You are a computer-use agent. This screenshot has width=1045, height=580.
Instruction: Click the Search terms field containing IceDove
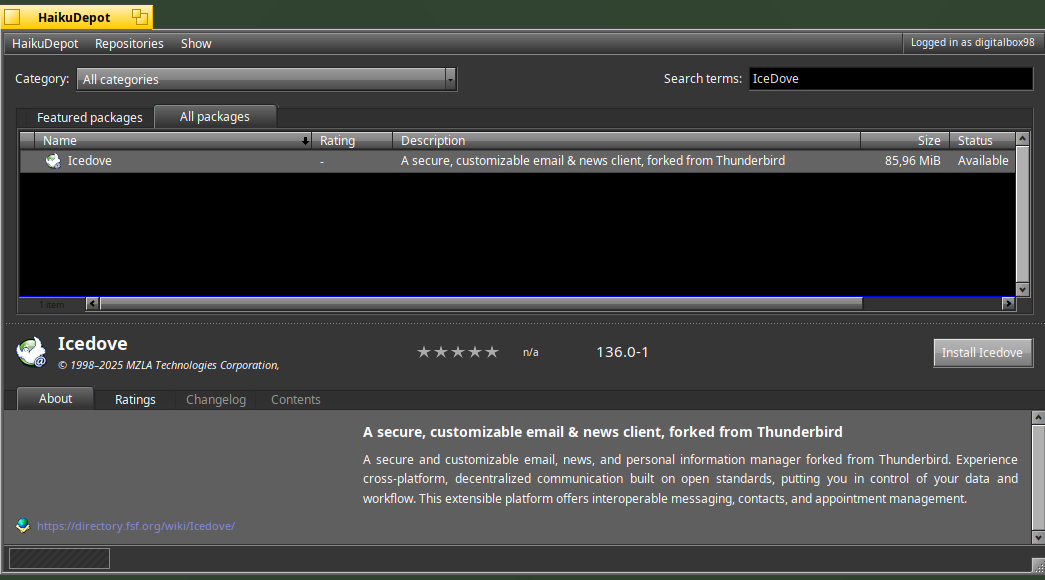click(x=891, y=79)
